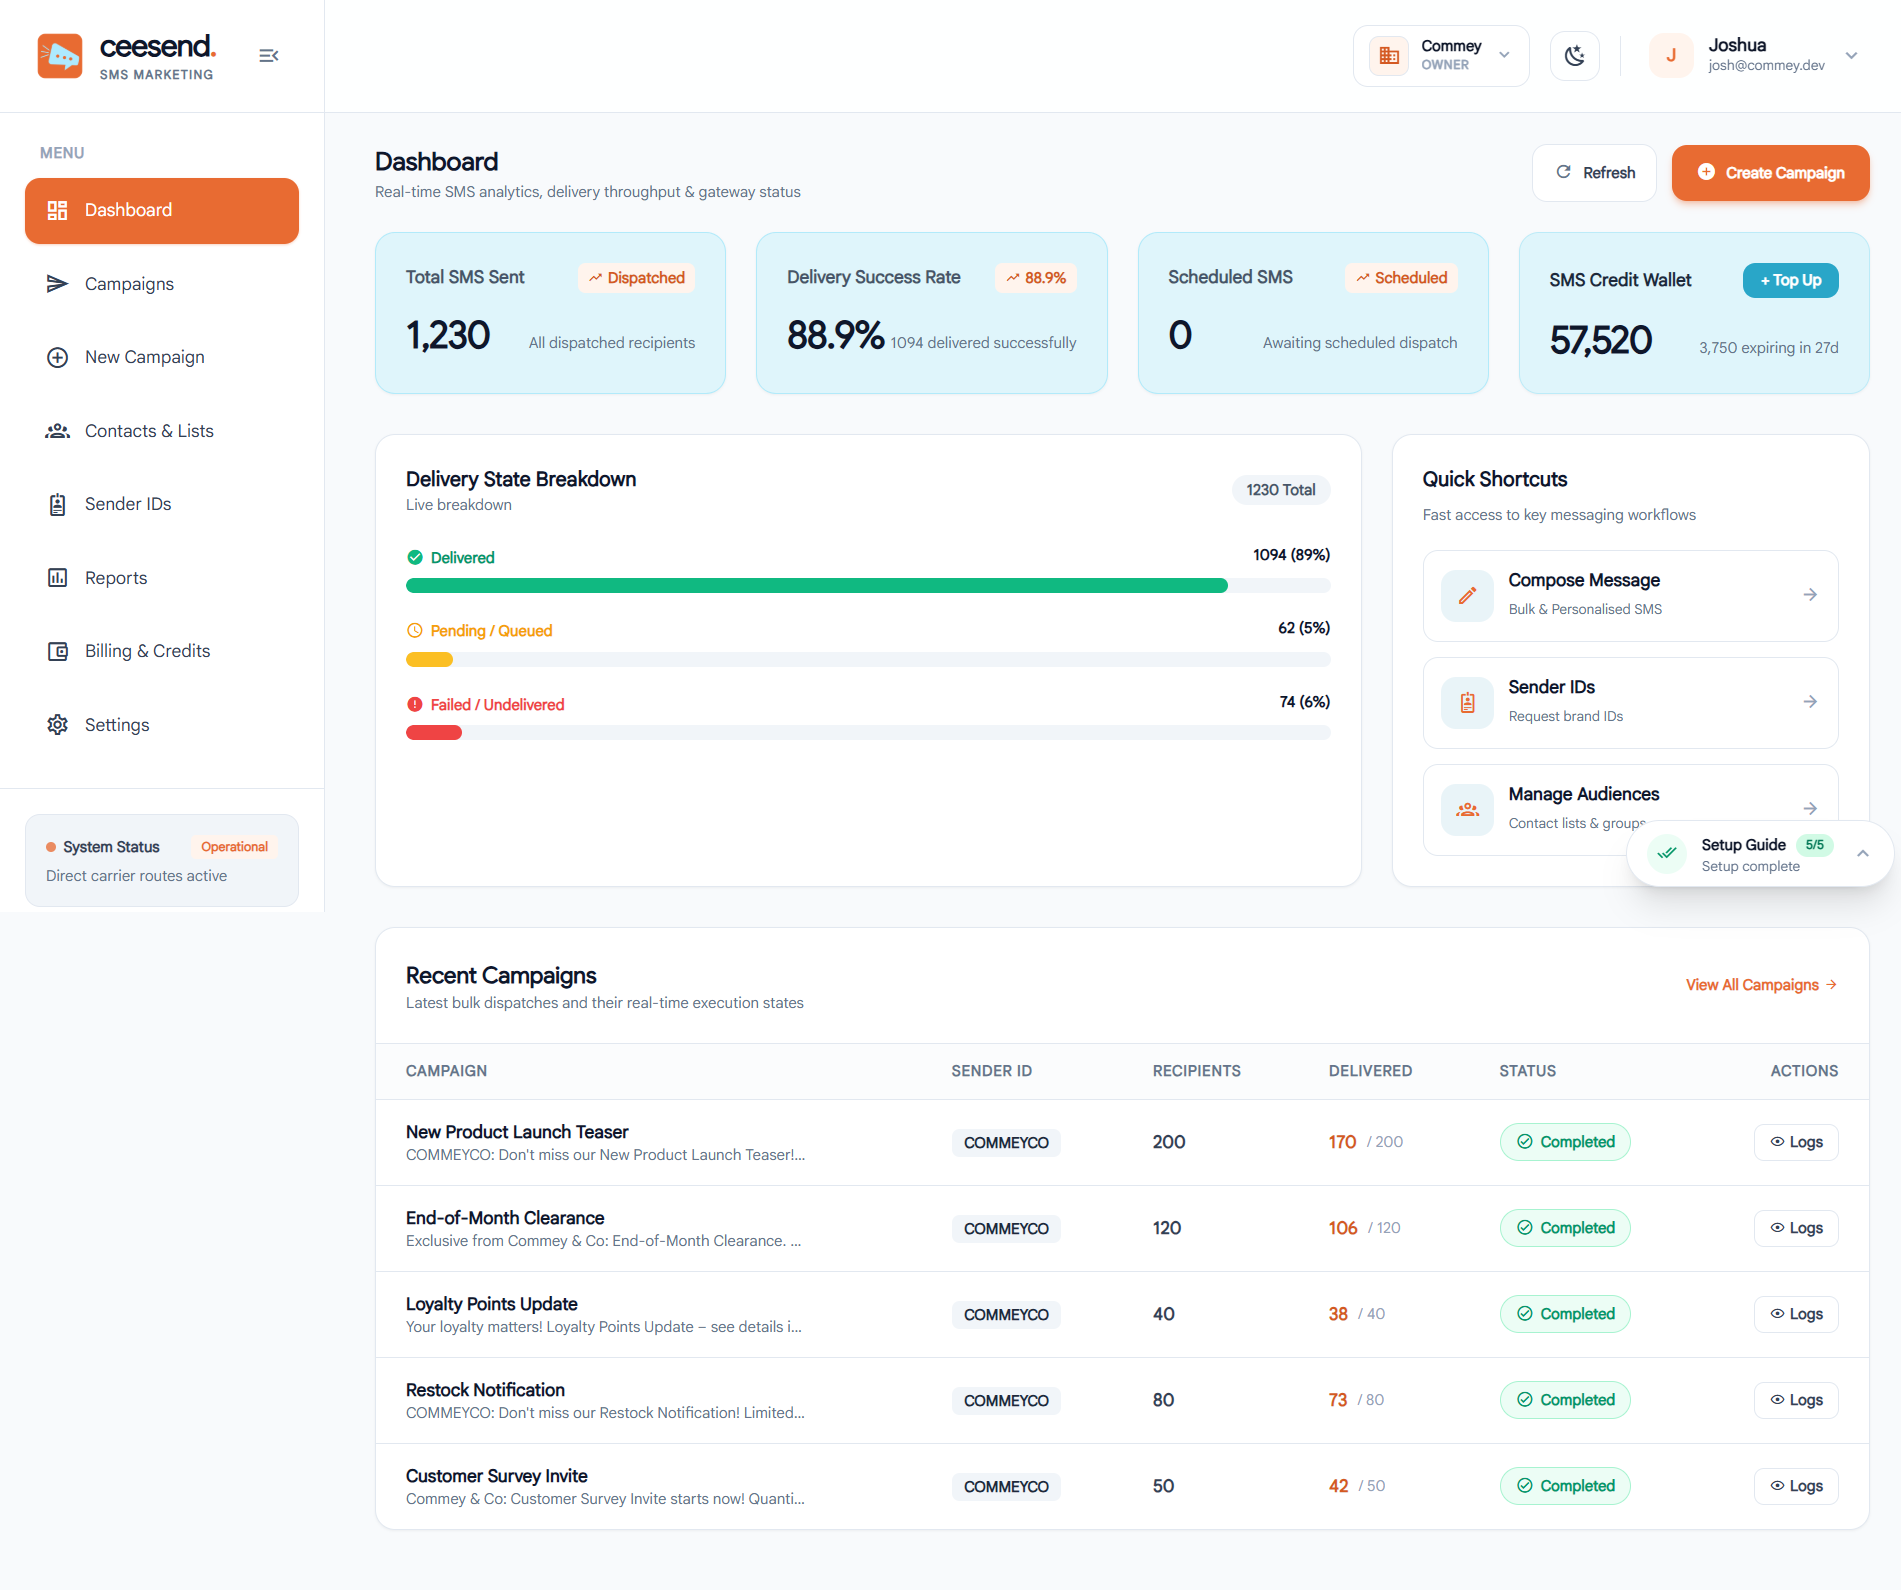View Logs for New Product Launch Teaser
The image size is (1901, 1590).
click(1796, 1142)
